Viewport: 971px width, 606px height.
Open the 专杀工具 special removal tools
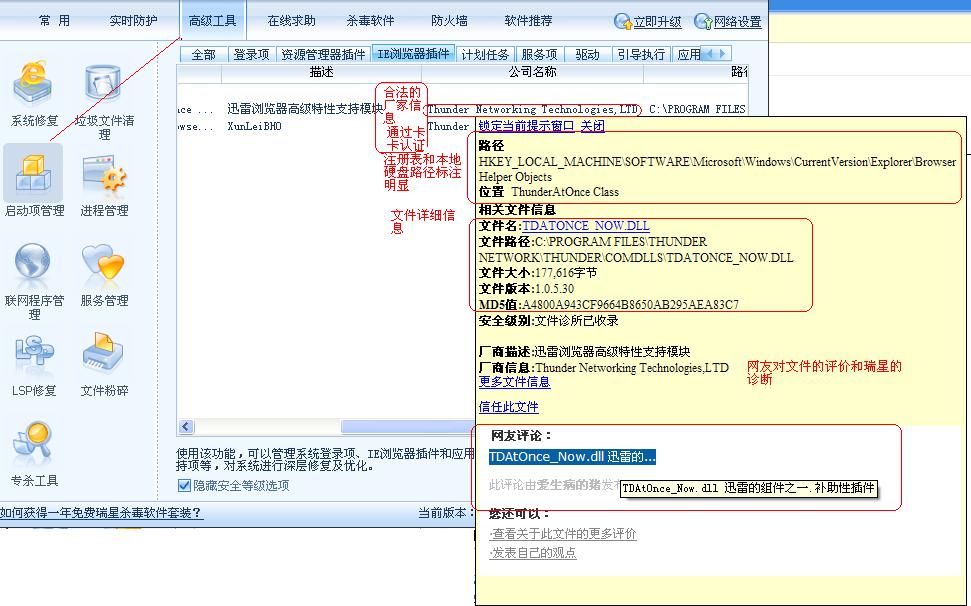(33, 454)
